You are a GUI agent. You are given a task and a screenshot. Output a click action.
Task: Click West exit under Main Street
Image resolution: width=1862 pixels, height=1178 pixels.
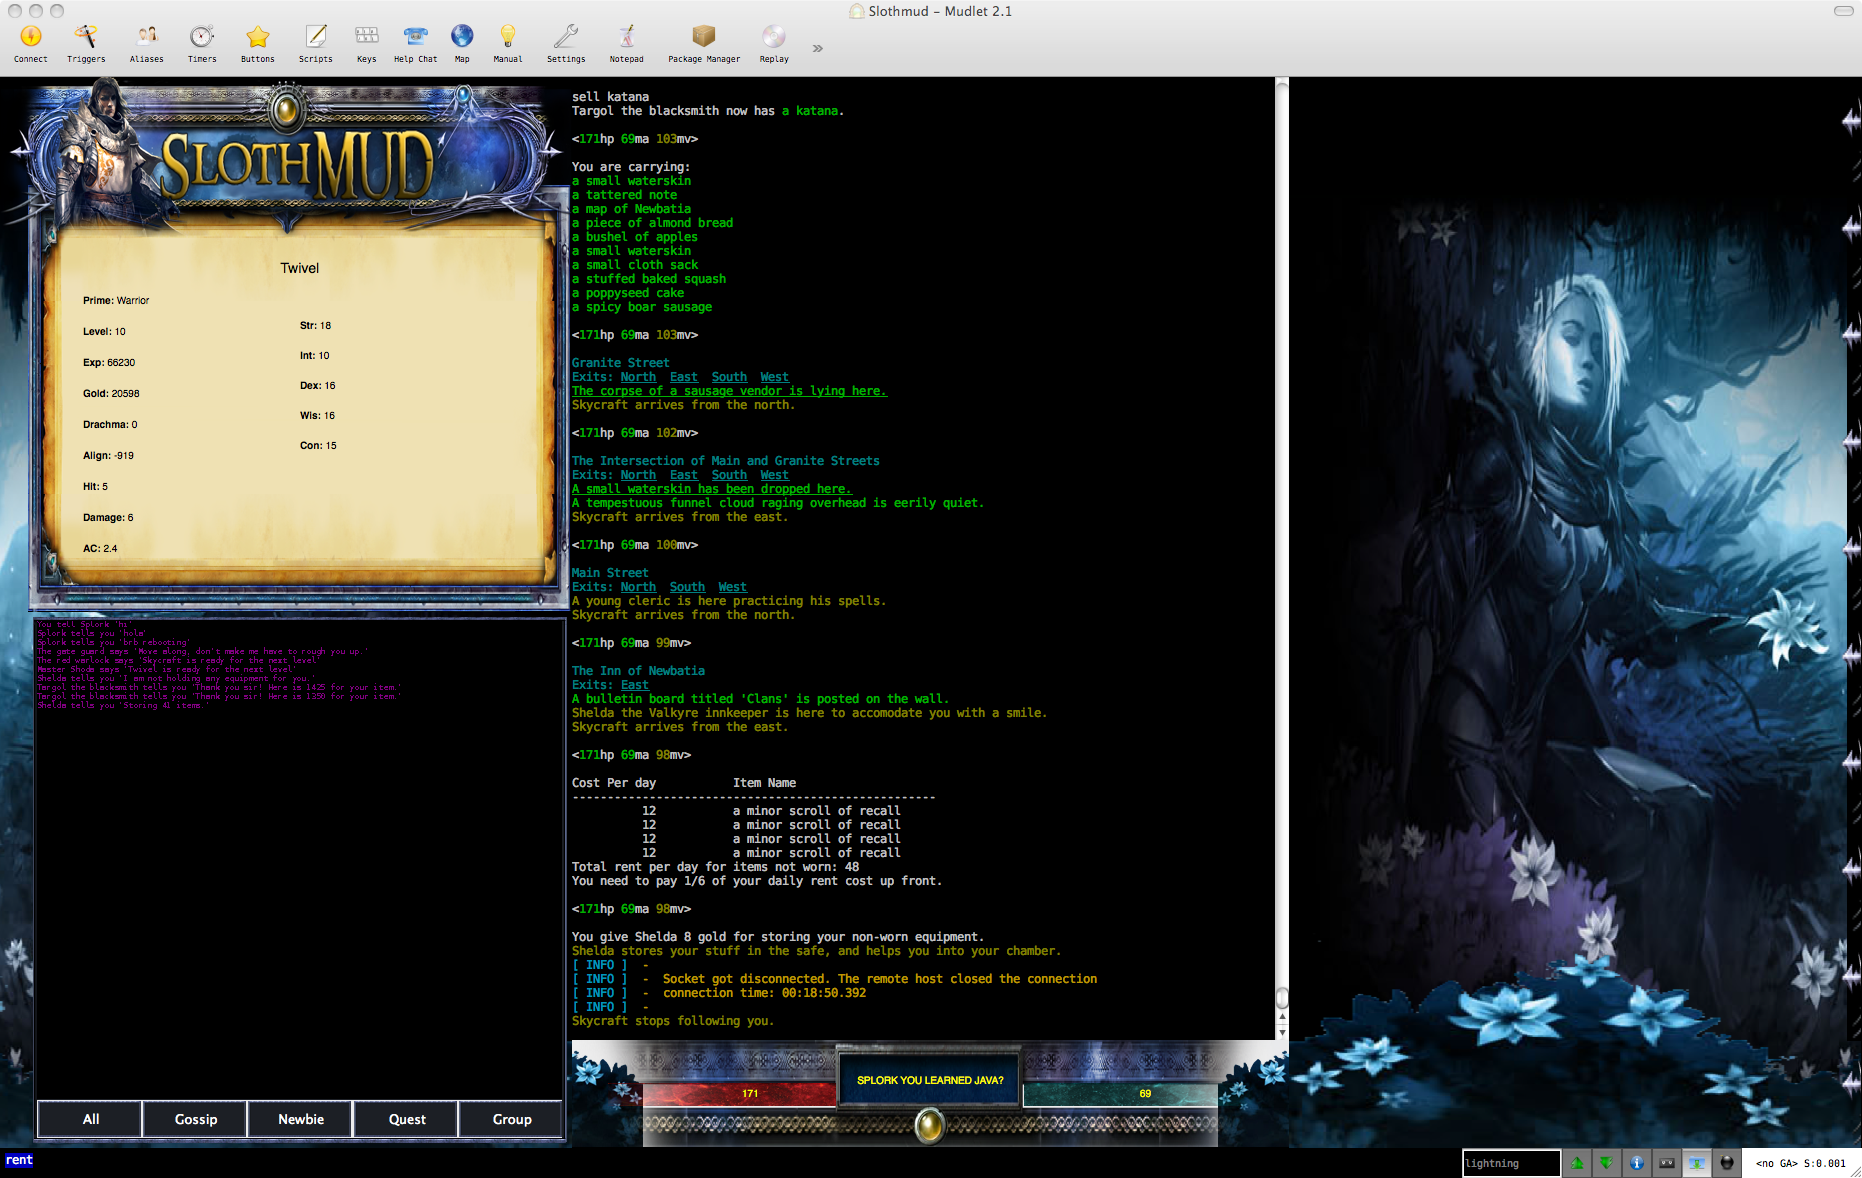tap(732, 587)
